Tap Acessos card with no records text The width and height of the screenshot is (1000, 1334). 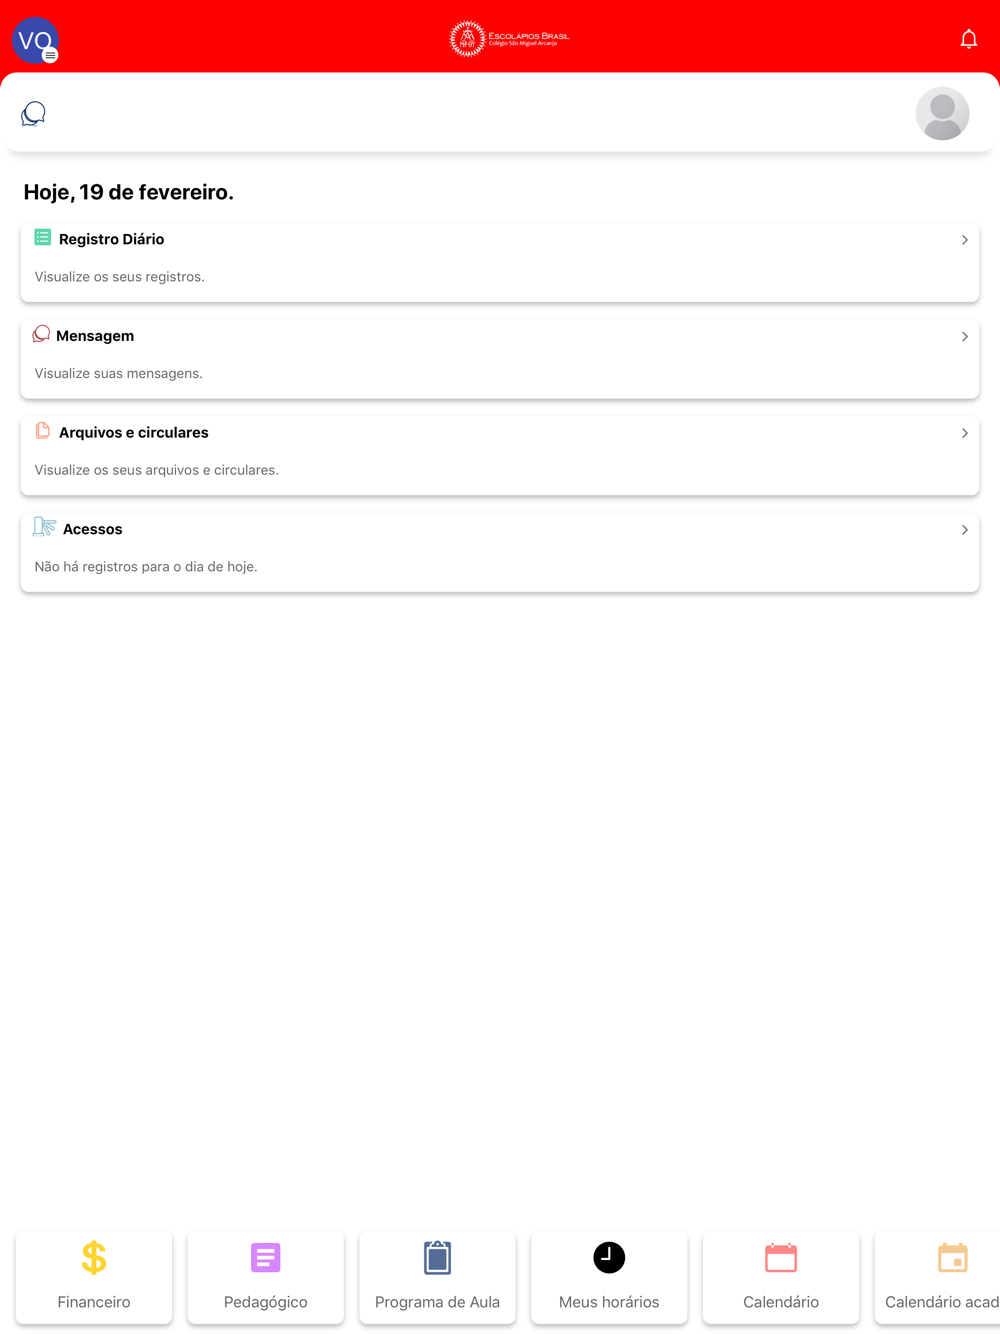tap(500, 552)
